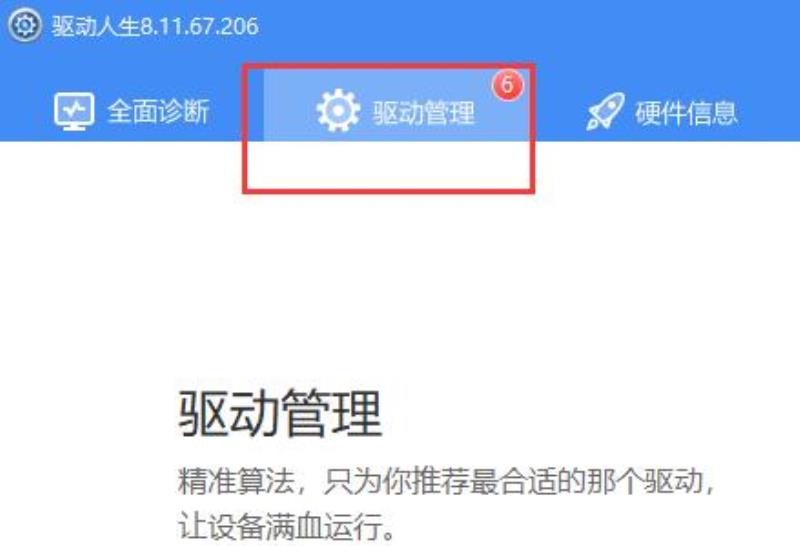Screen dimensions: 800x546
Task: Click the monitor icon beside 全面诊断
Action: point(74,111)
